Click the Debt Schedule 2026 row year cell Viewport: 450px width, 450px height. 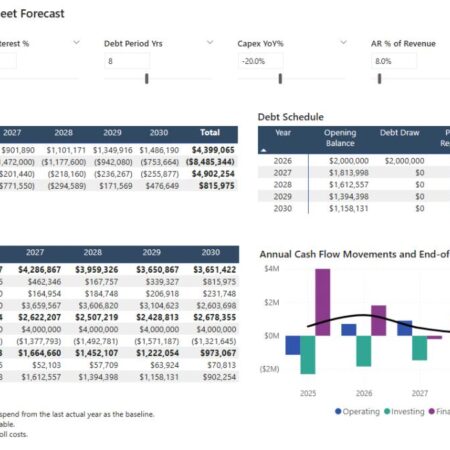click(x=283, y=161)
